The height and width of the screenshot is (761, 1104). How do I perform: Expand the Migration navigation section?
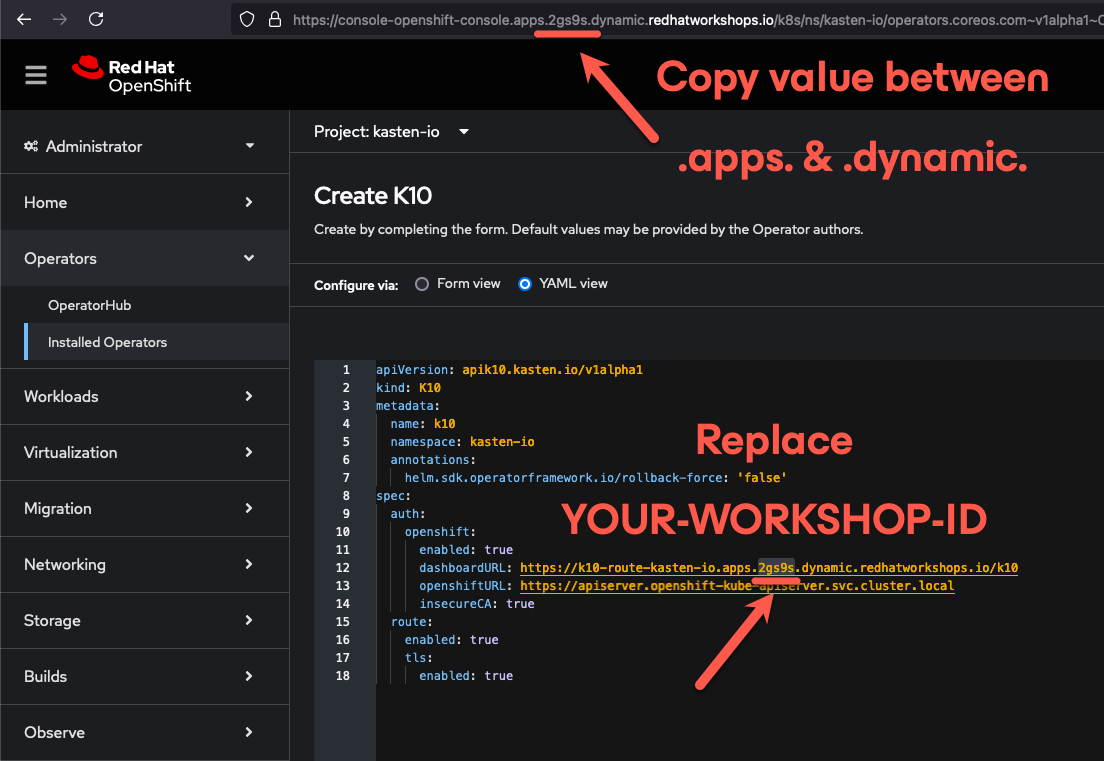[x=144, y=508]
